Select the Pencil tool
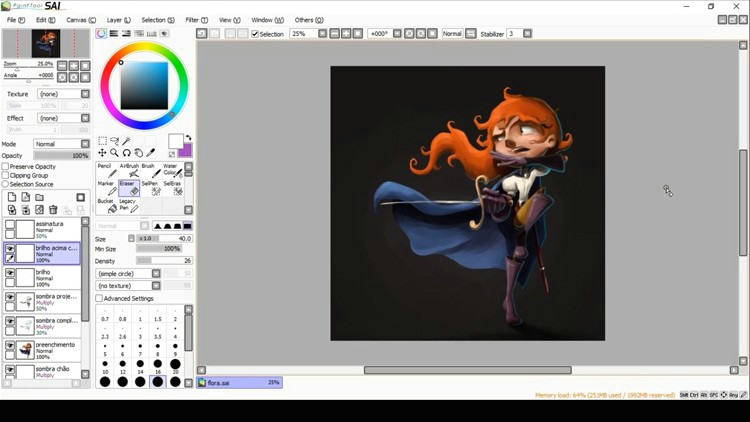Viewport: 750px width, 422px height. 107,170
